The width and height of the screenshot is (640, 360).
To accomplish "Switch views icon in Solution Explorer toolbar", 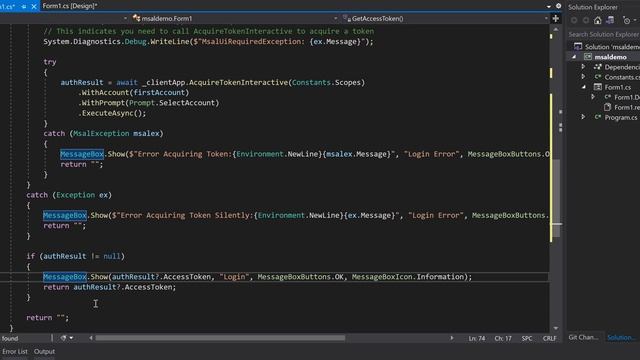I will (610, 20).
